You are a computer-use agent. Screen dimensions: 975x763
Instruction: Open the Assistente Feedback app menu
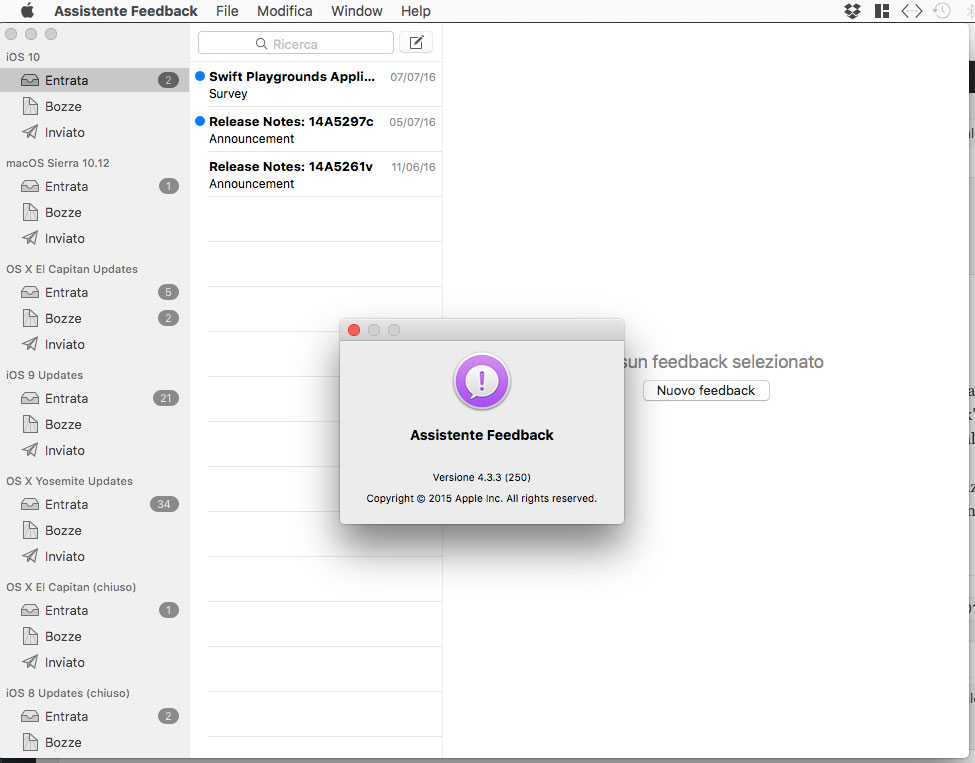126,11
